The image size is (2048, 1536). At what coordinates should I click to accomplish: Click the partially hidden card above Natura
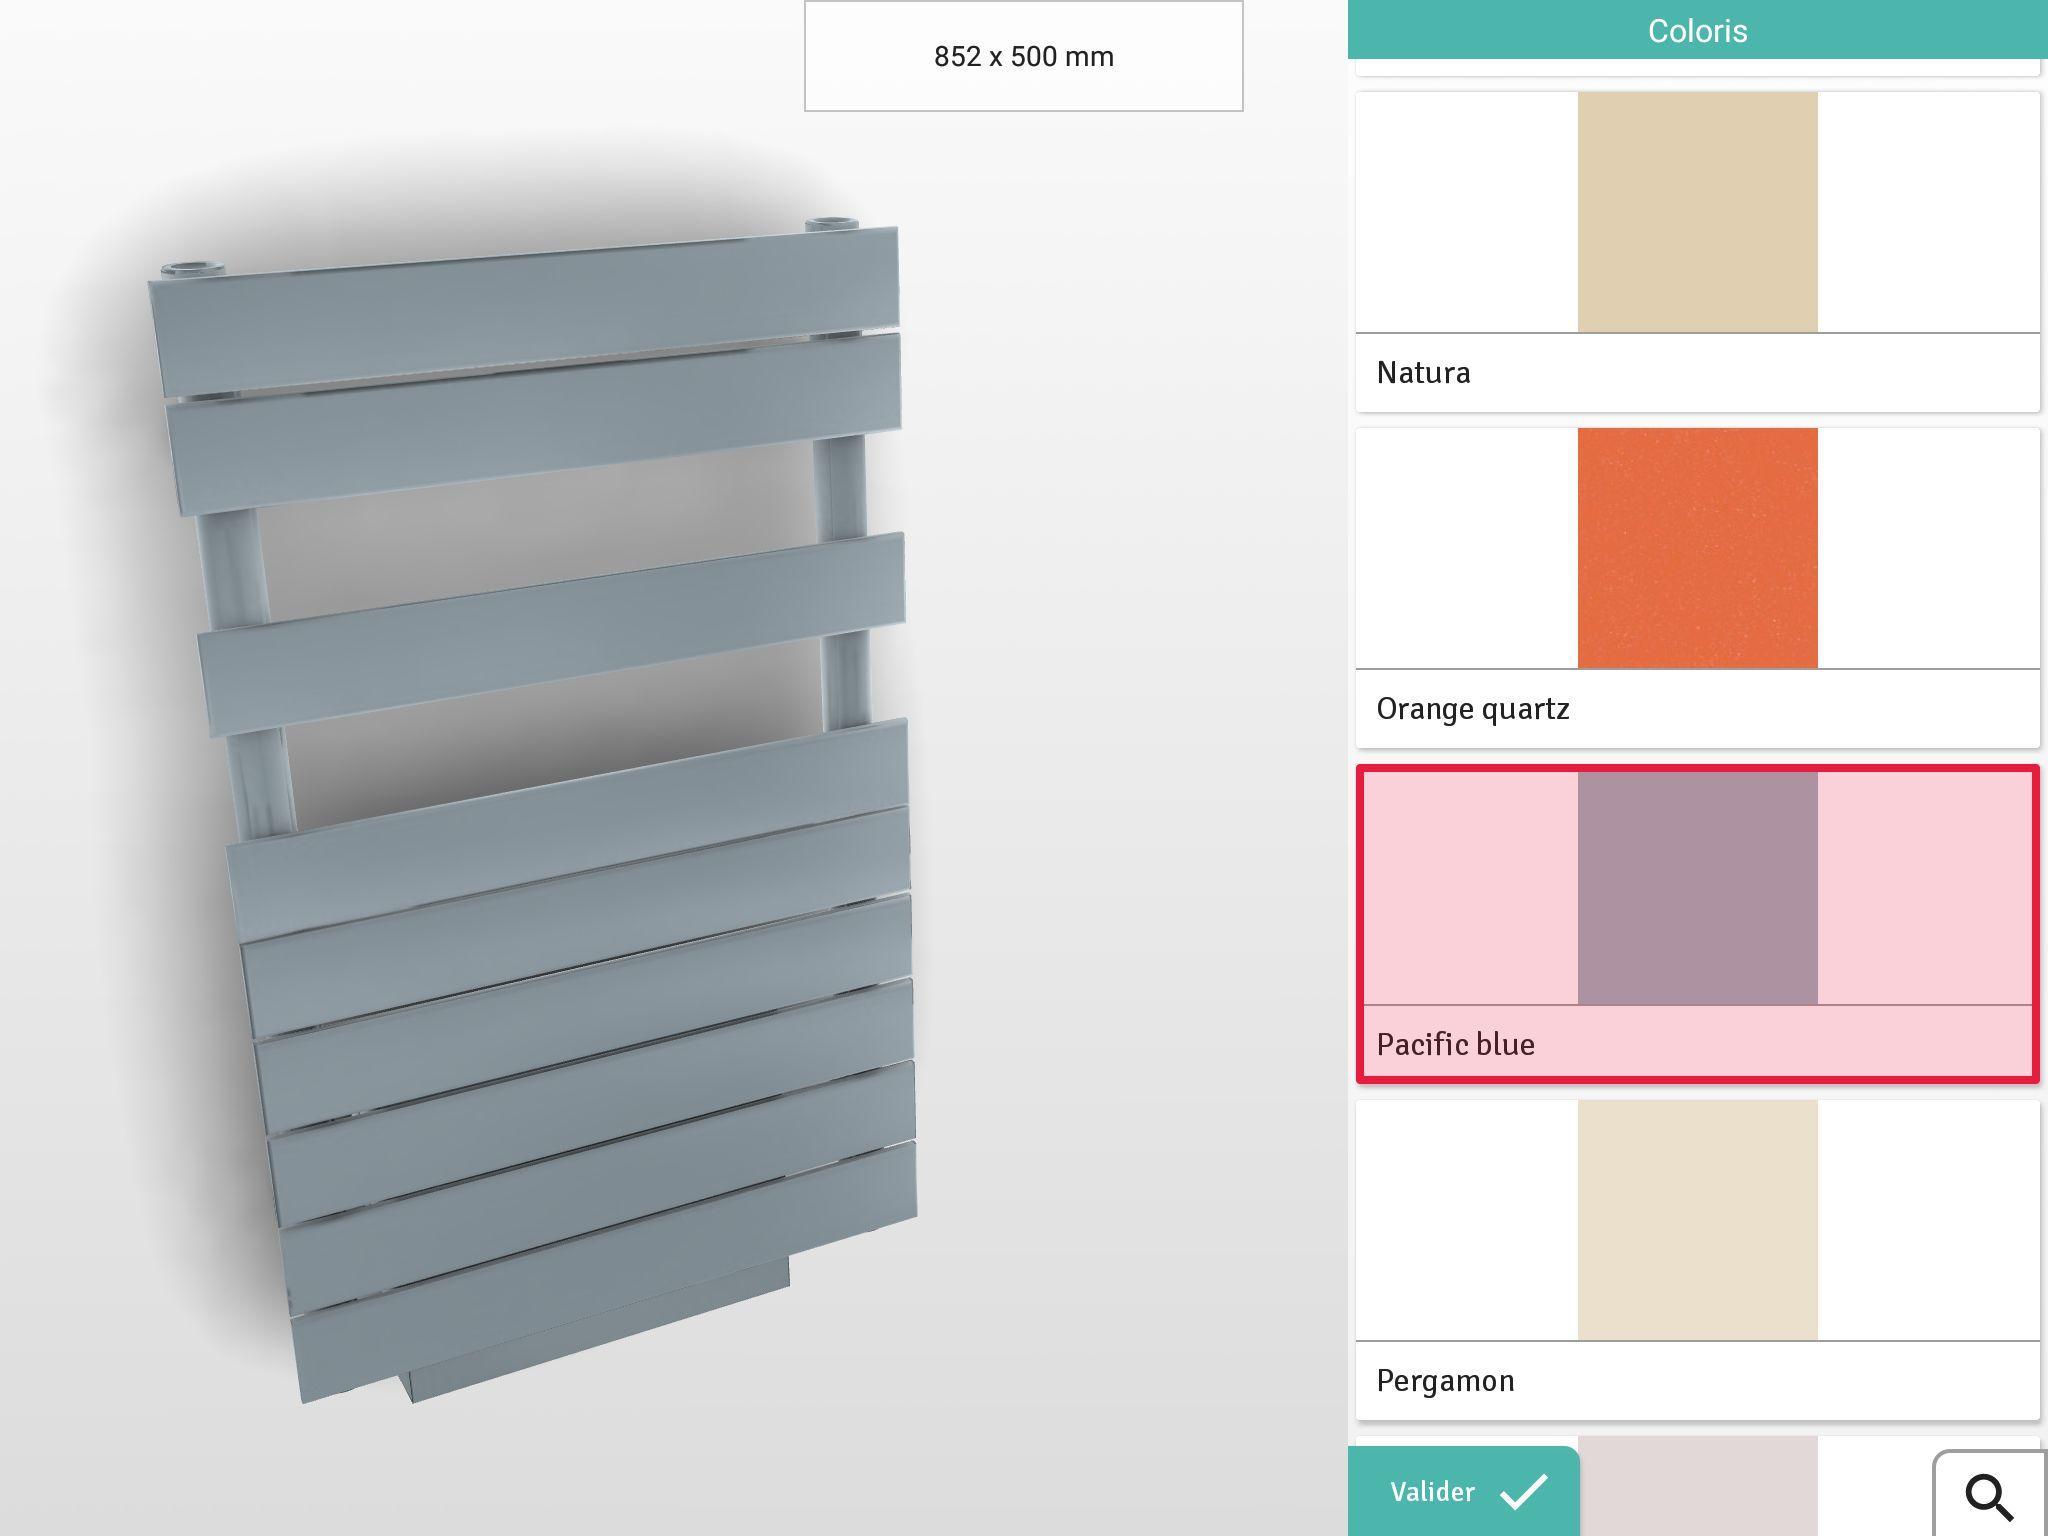click(x=1697, y=67)
